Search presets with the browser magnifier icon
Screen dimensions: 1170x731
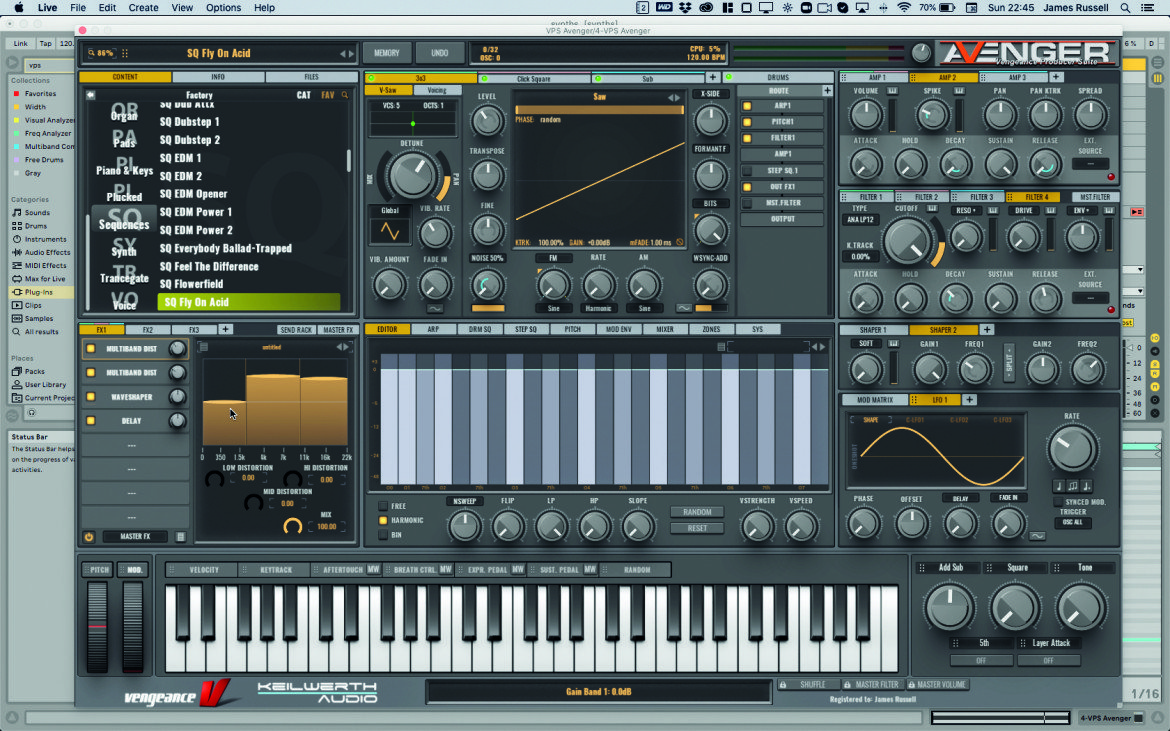pyautogui.click(x=345, y=95)
